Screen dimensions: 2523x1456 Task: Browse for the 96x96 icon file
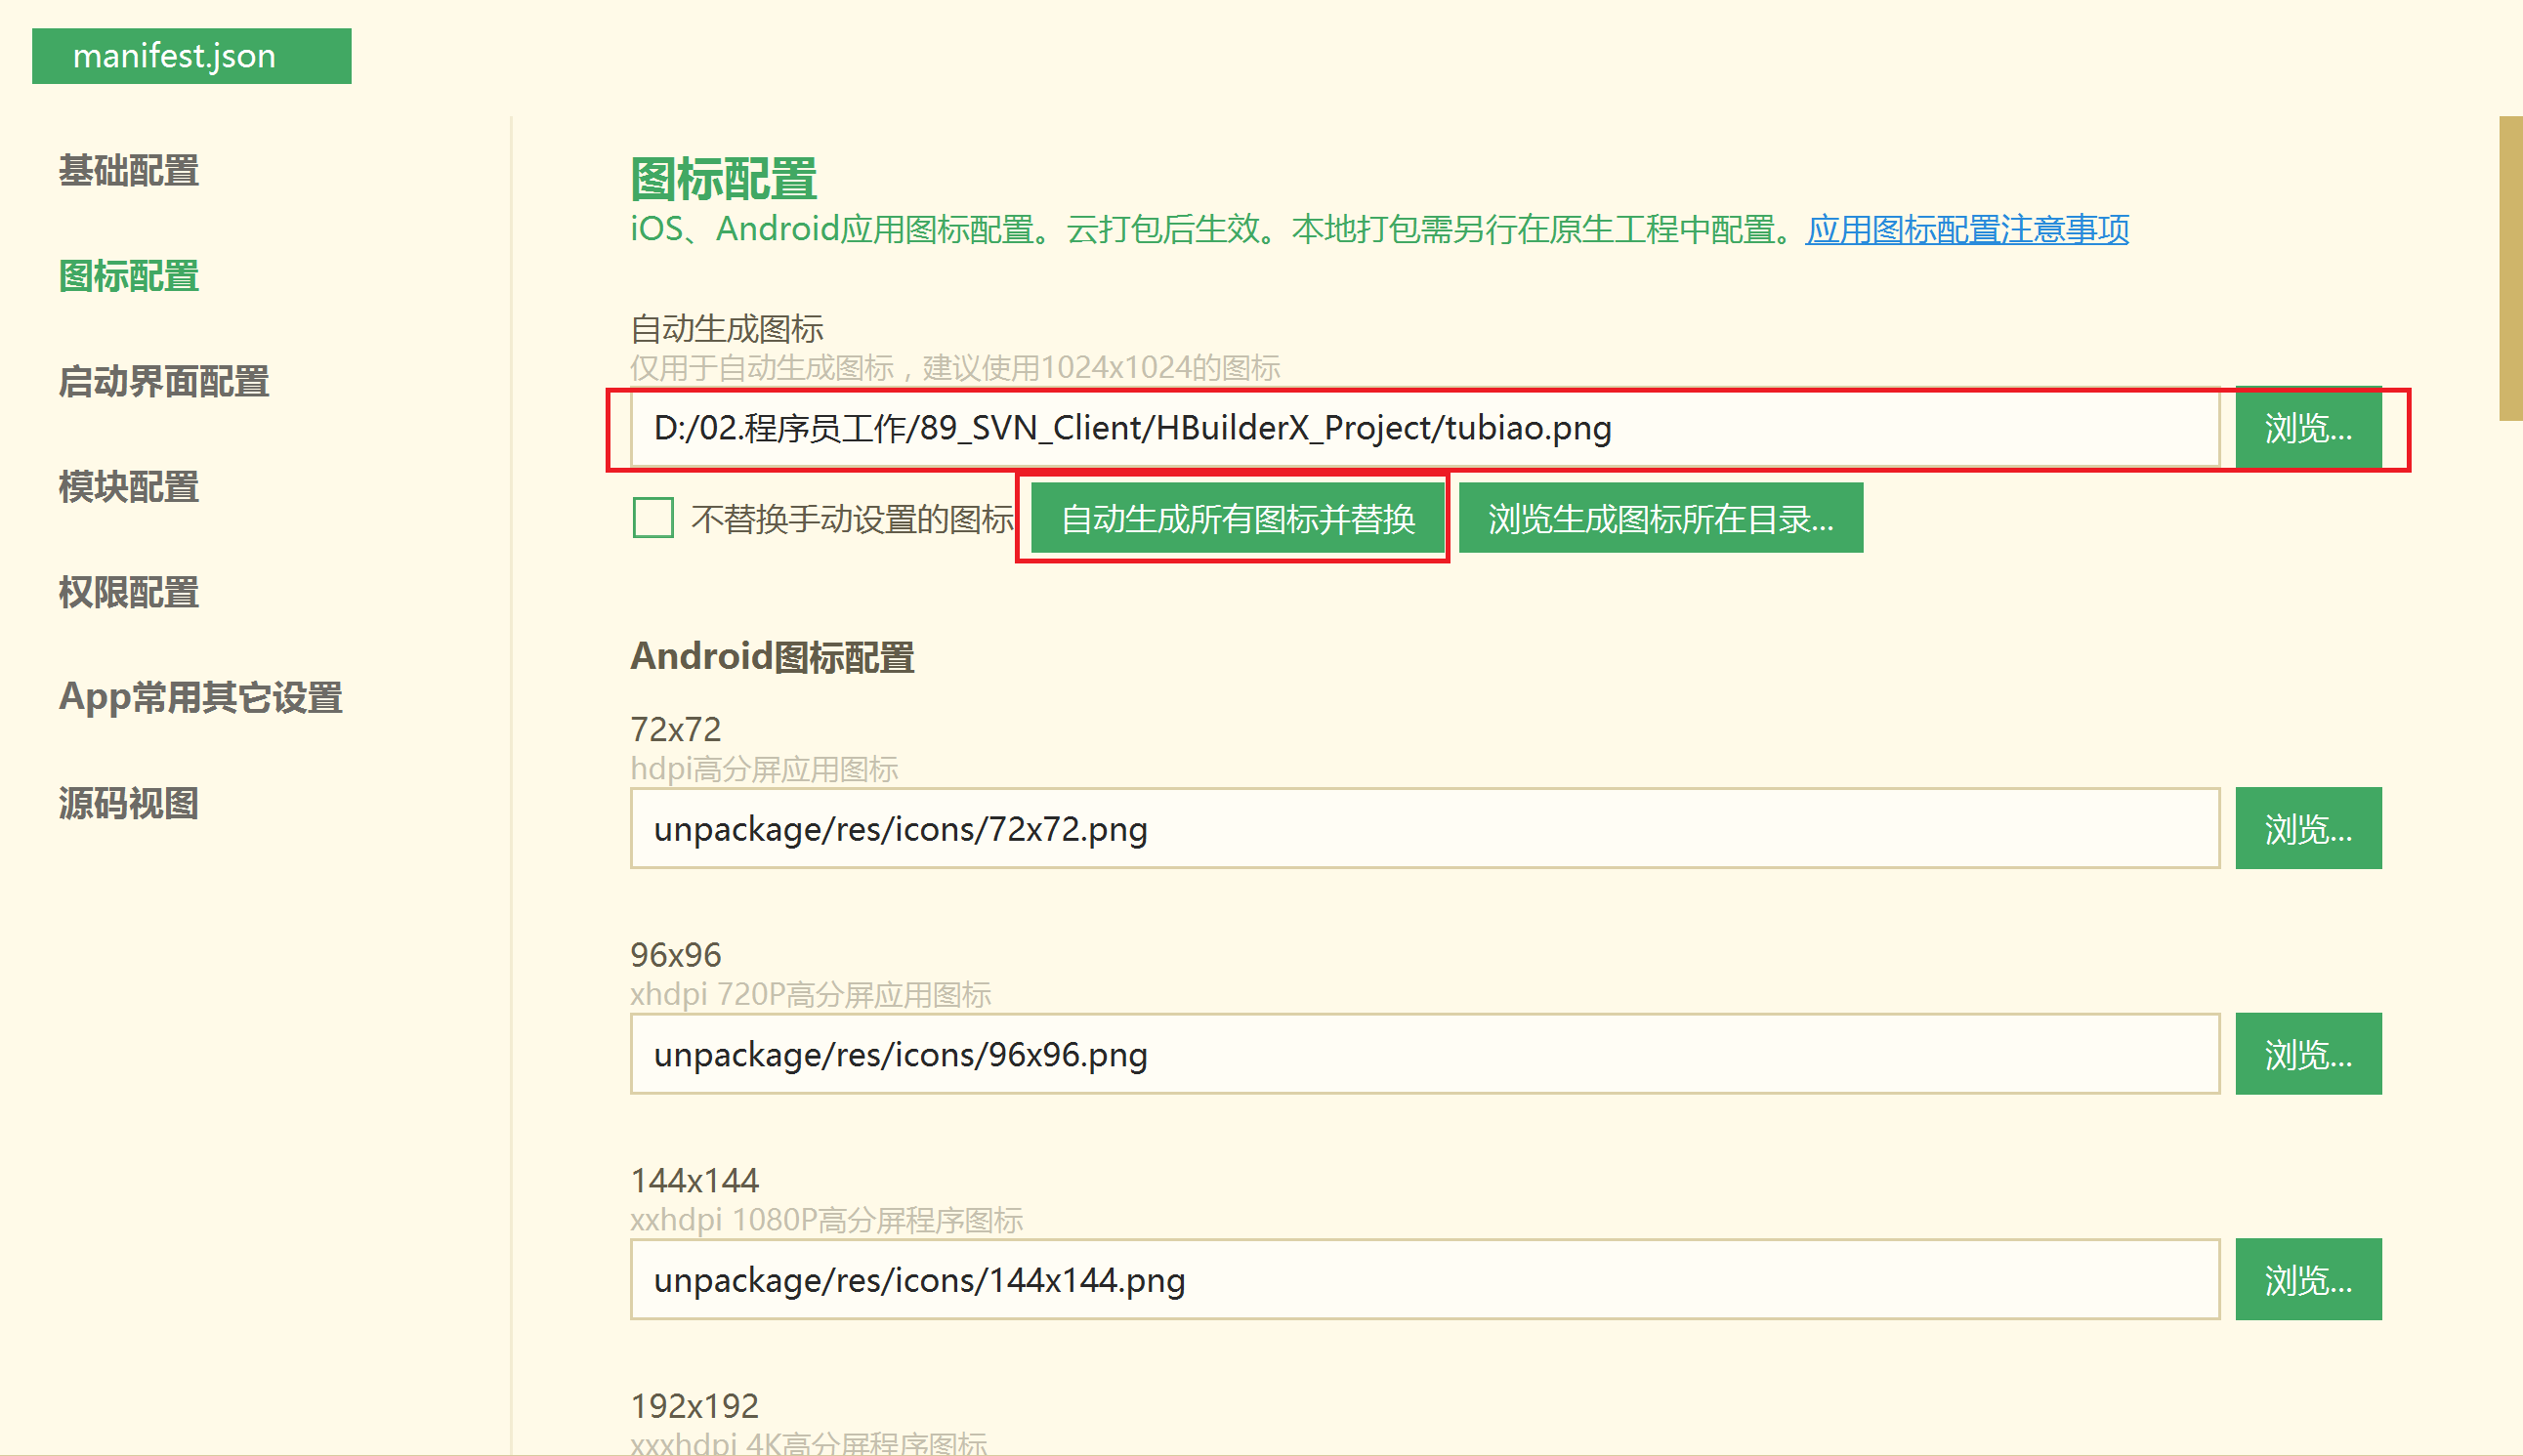coord(2307,1054)
